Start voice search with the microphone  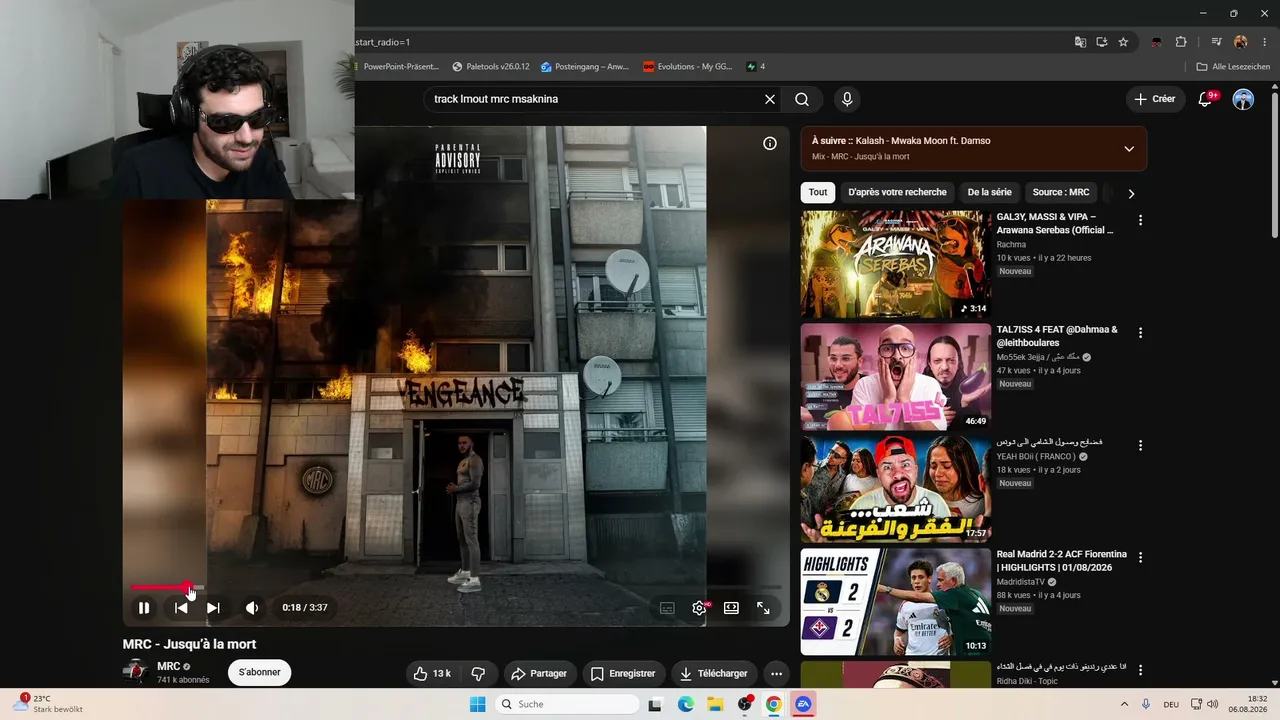click(x=847, y=99)
